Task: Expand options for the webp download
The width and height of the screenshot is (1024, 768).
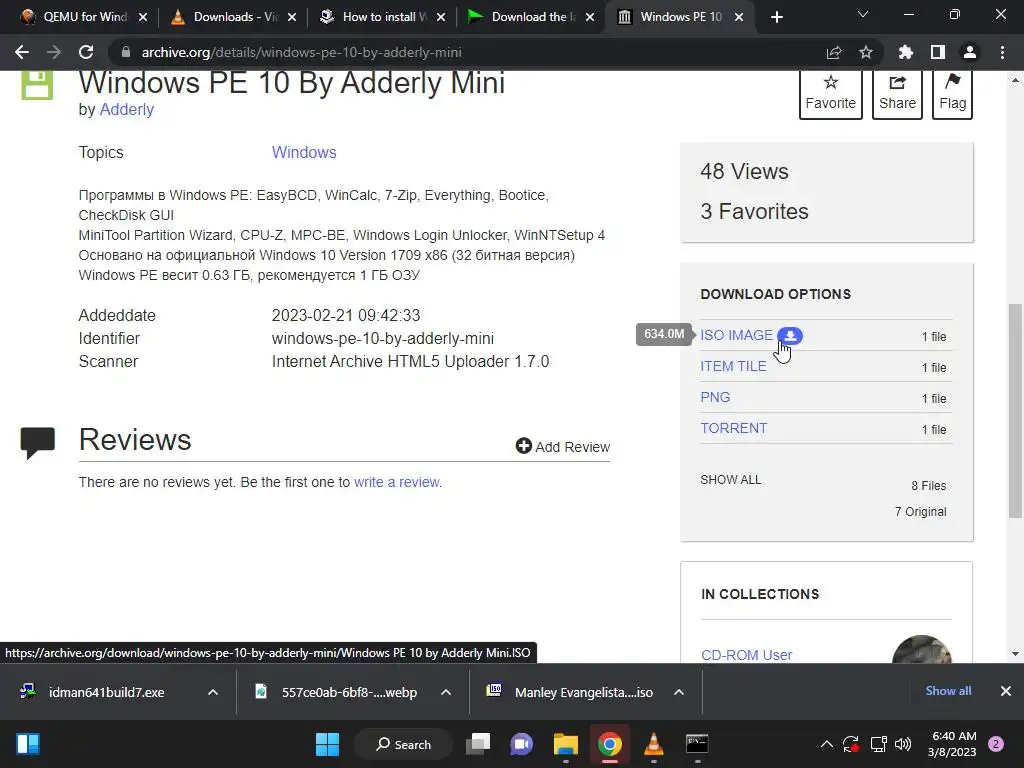Action: coord(445,692)
